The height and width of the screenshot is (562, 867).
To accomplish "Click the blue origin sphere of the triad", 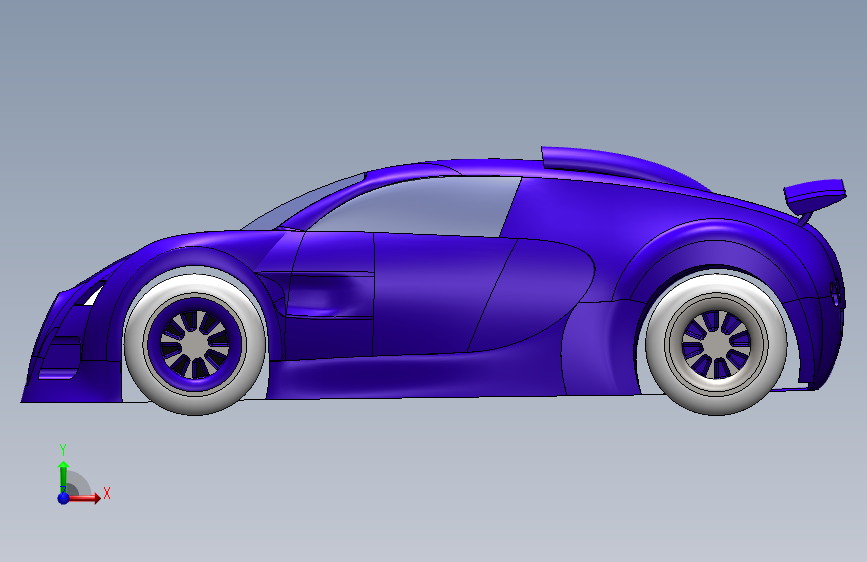I will 64,498.
